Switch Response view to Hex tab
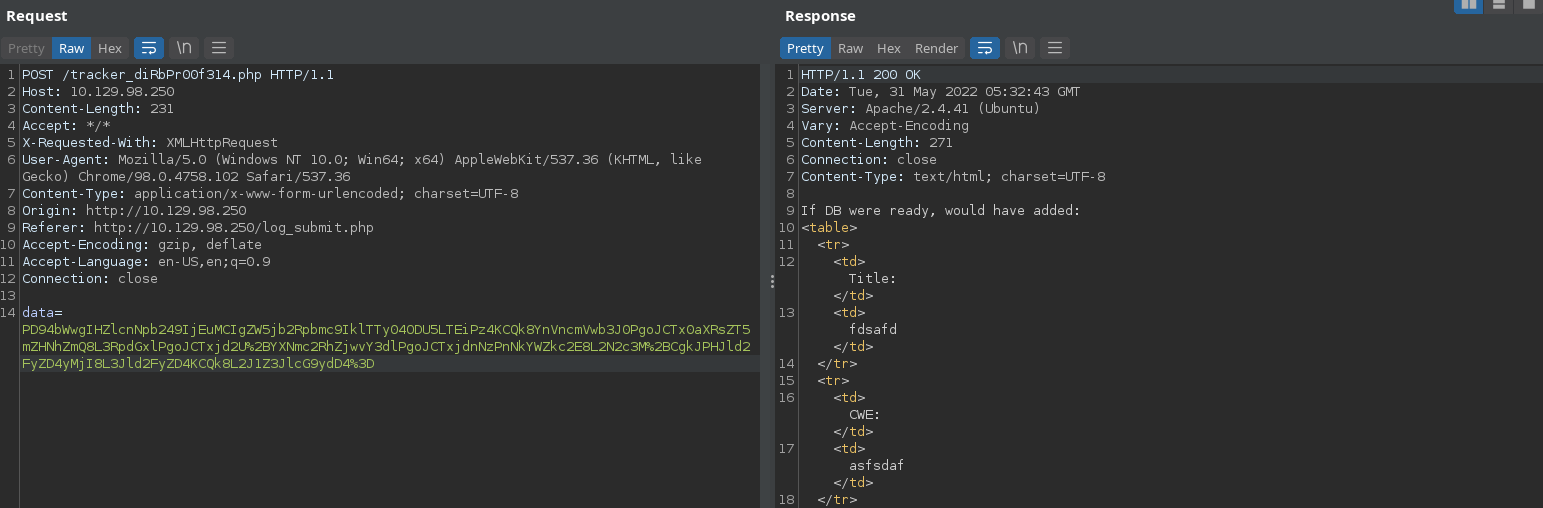This screenshot has width=1543, height=508. [889, 48]
